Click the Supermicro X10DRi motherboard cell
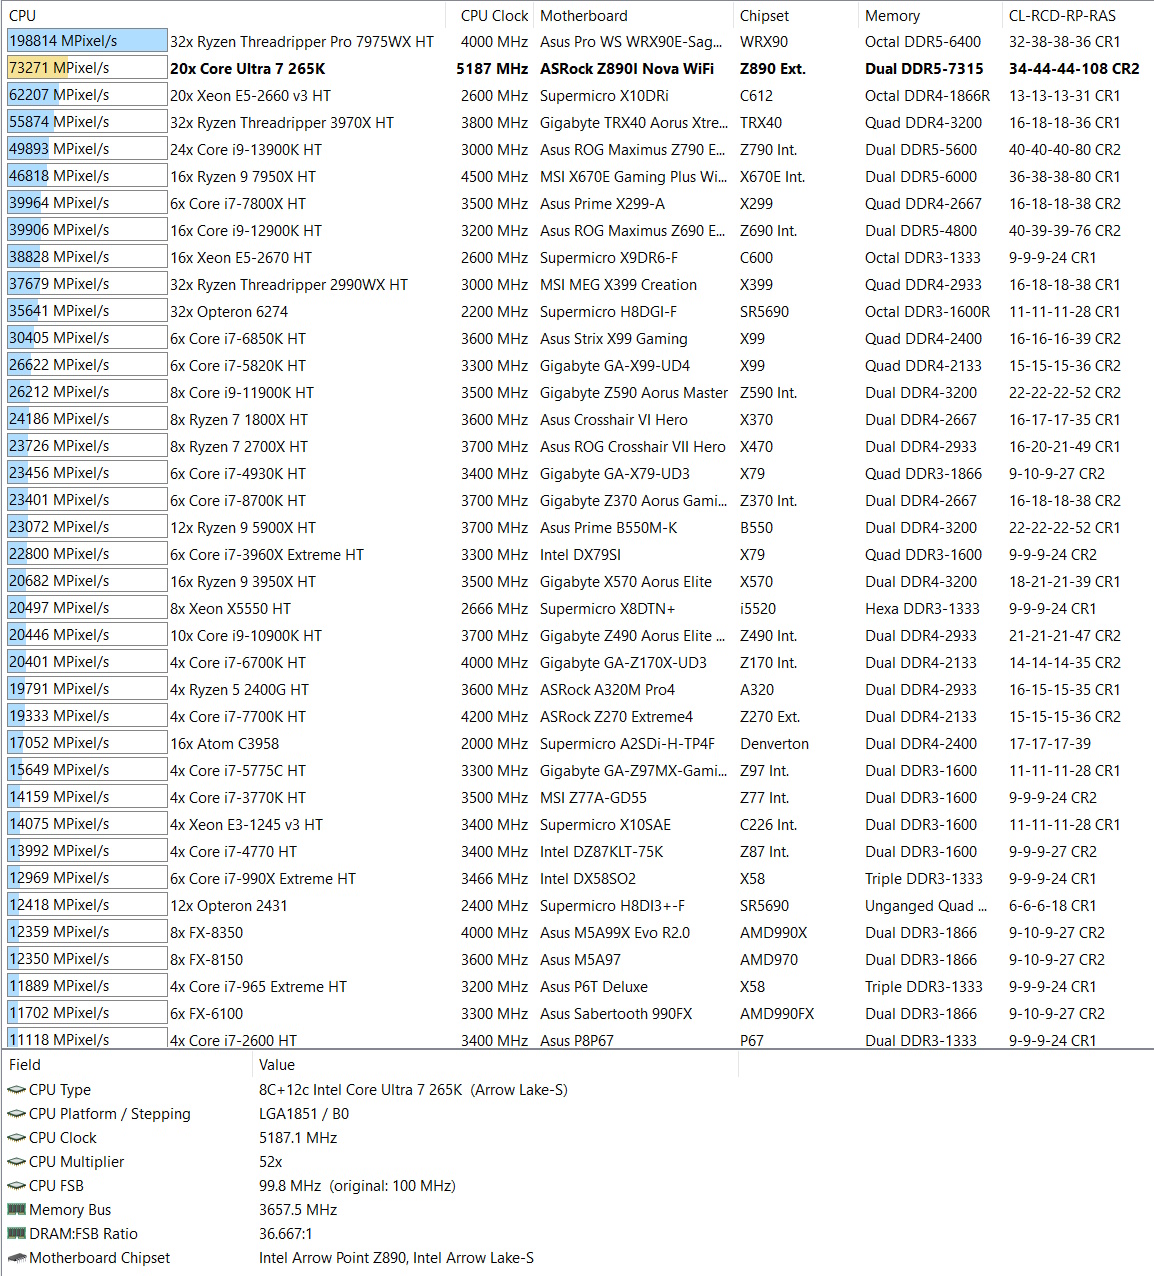 604,96
